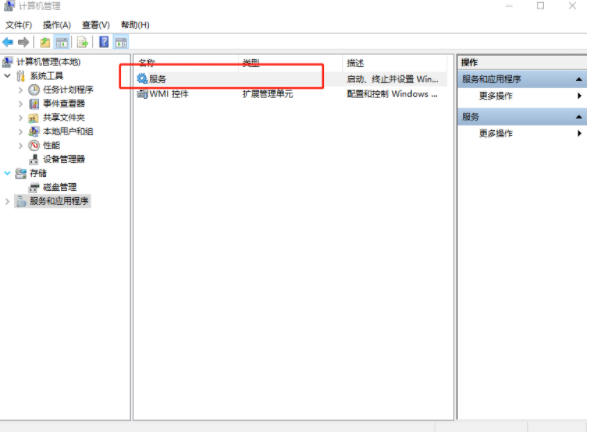The width and height of the screenshot is (590, 432).
Task: Select the WMI 控件 list item
Action: click(x=163, y=94)
